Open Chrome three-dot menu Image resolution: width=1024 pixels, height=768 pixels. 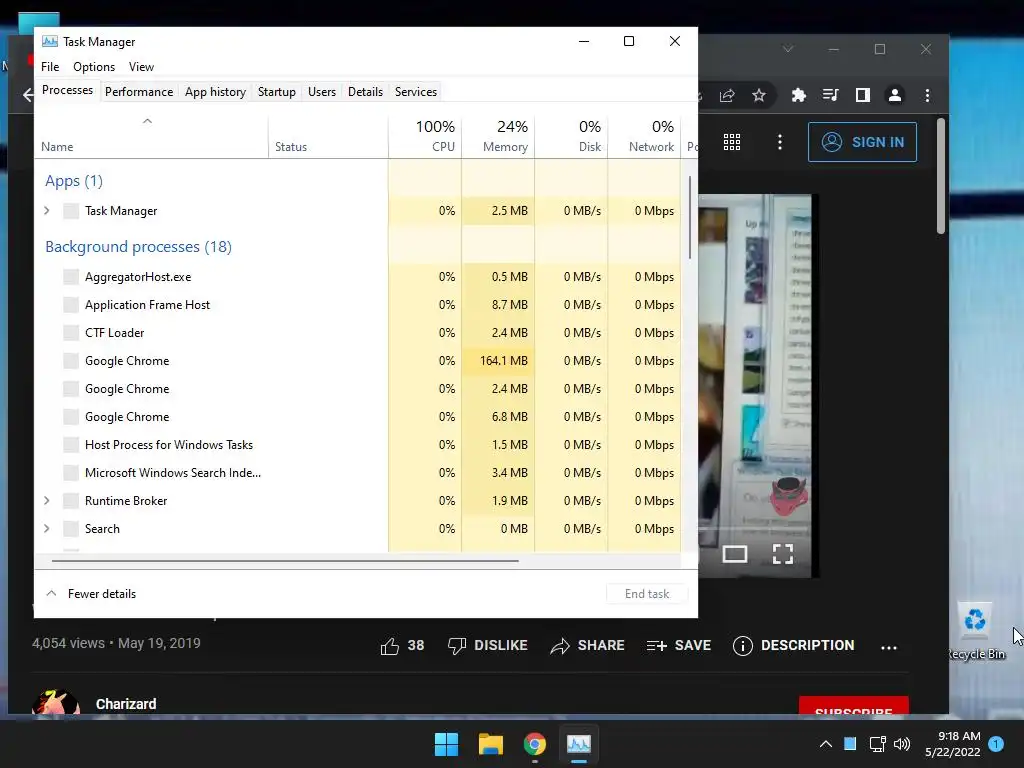(927, 95)
